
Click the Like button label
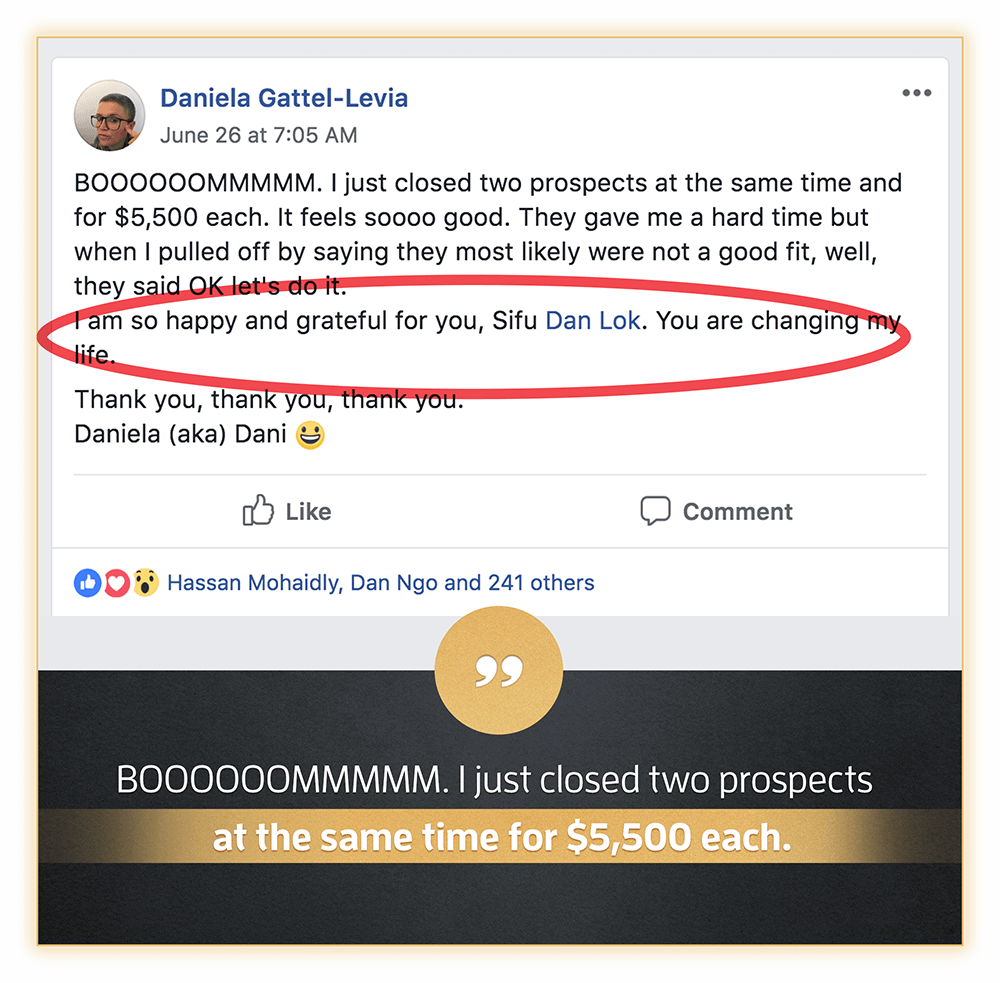[x=308, y=512]
